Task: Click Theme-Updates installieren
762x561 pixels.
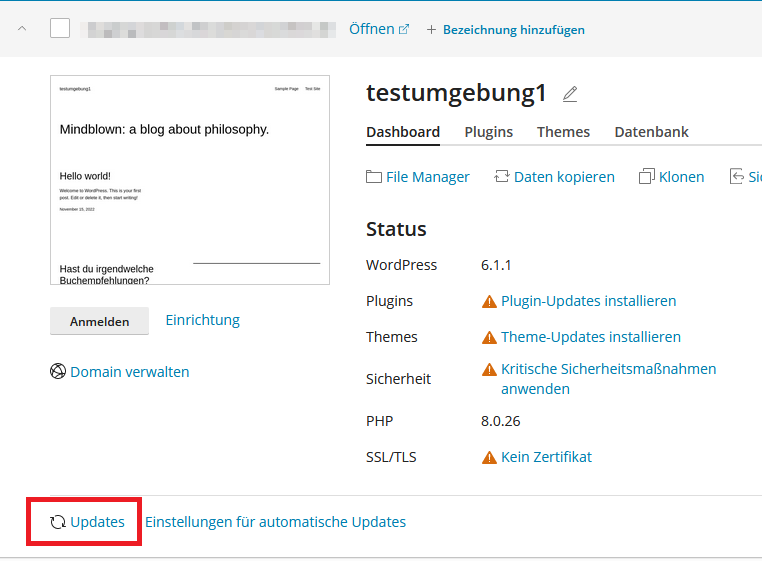Action: click(591, 337)
